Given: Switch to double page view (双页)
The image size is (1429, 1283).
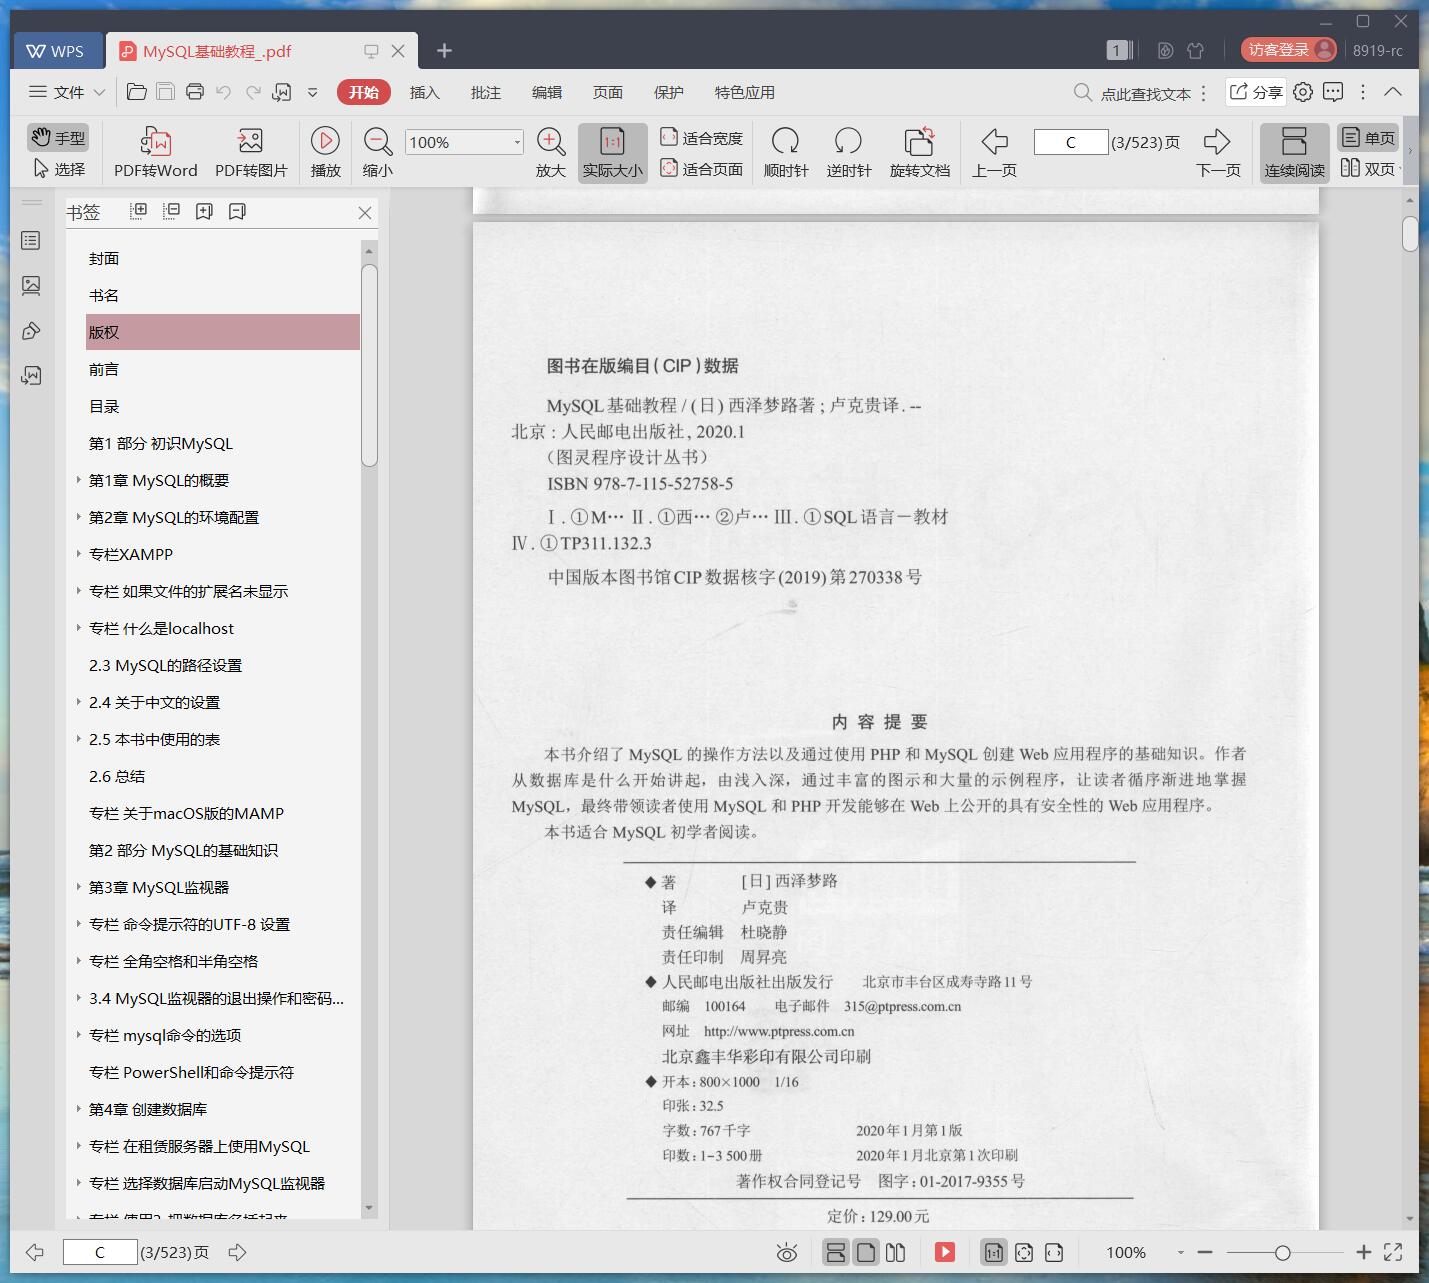Looking at the screenshot, I should (x=1368, y=168).
